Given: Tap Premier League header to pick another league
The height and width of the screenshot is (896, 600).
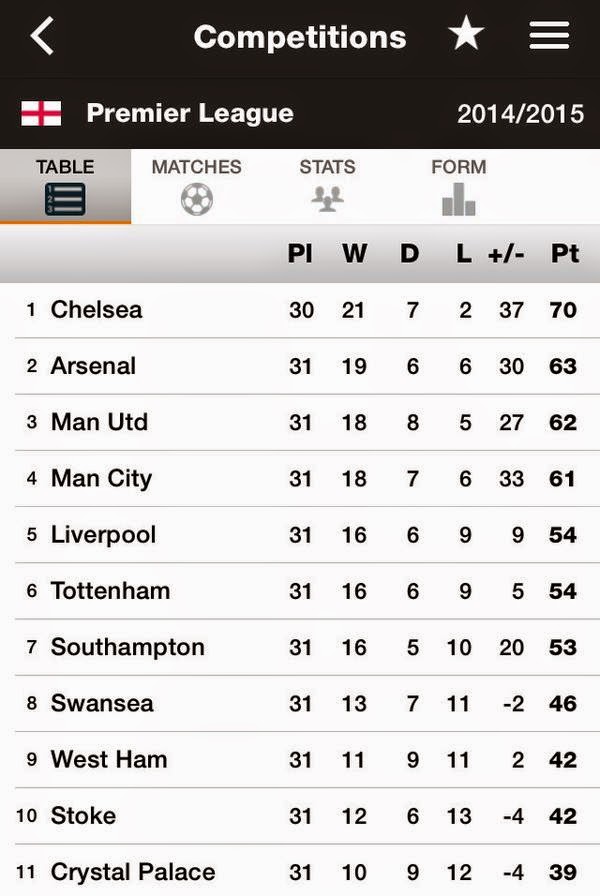Looking at the screenshot, I should click(190, 113).
